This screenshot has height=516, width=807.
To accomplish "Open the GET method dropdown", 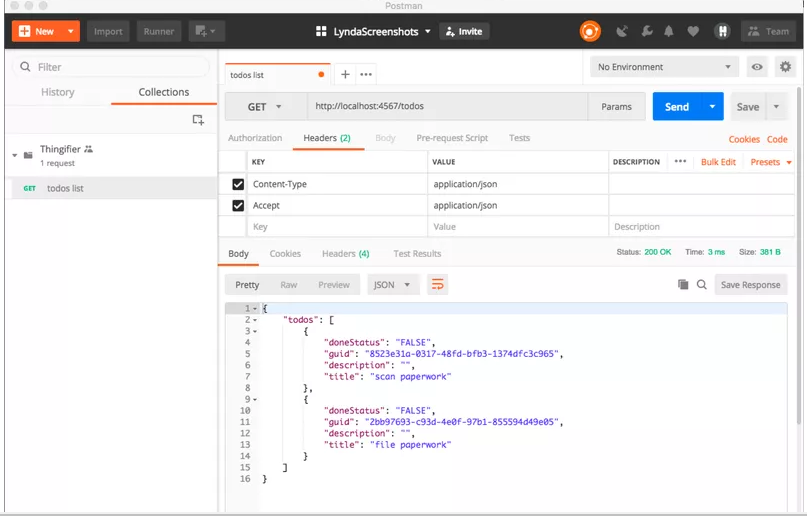I will click(266, 106).
